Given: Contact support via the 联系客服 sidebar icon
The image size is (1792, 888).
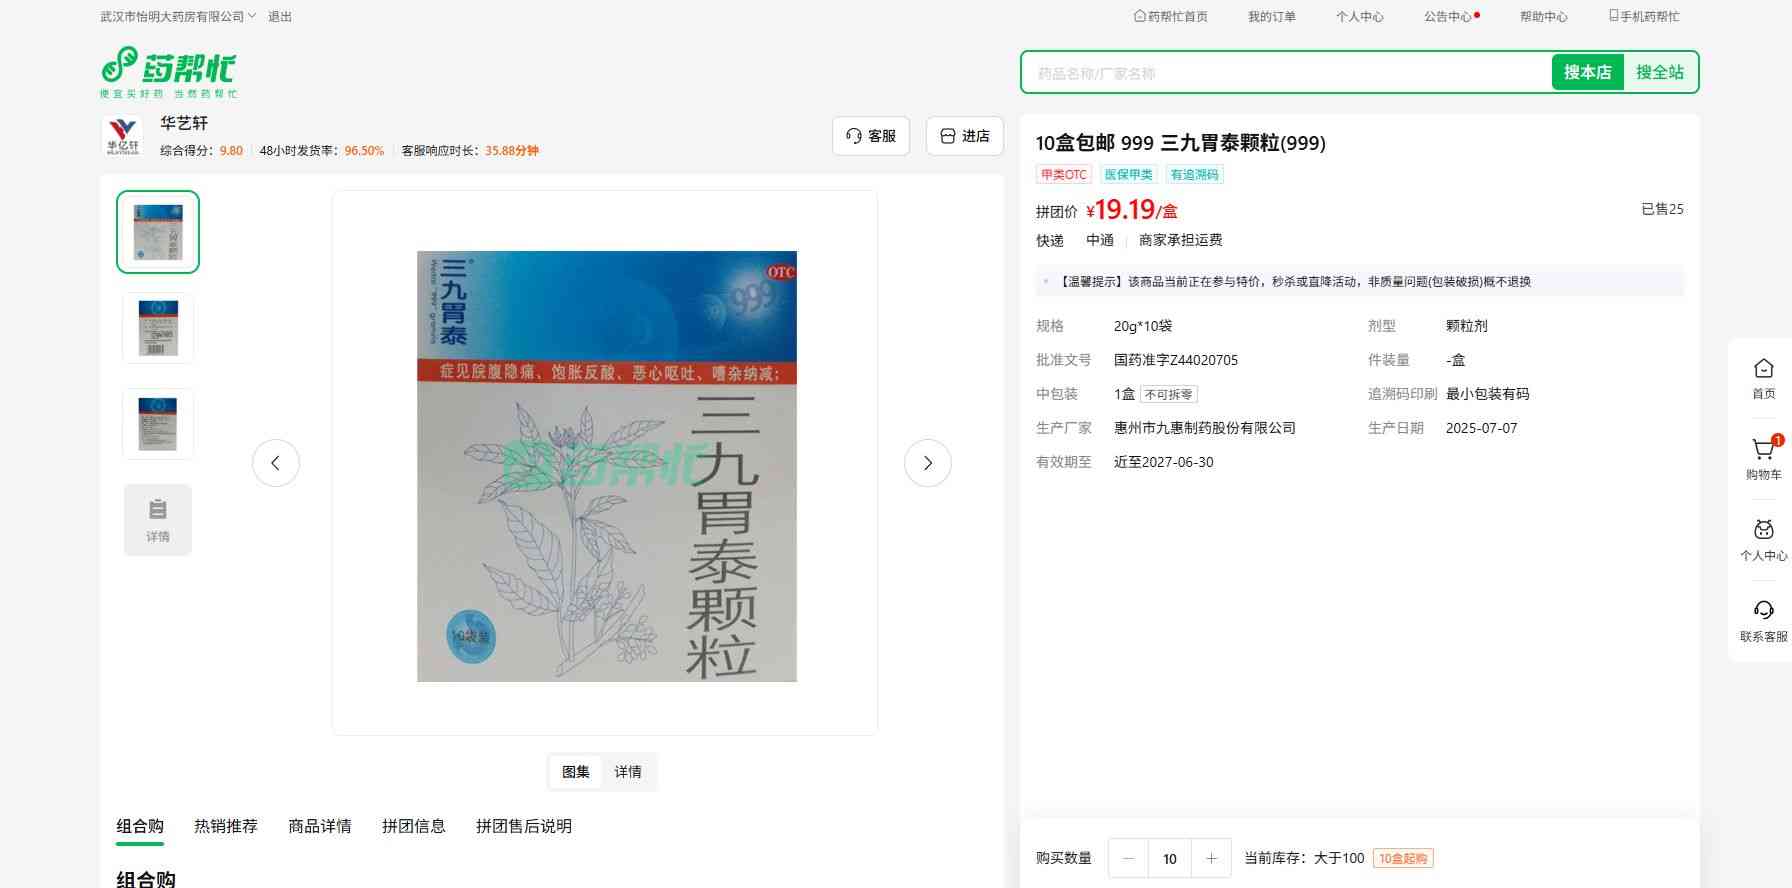Looking at the screenshot, I should point(1763,619).
